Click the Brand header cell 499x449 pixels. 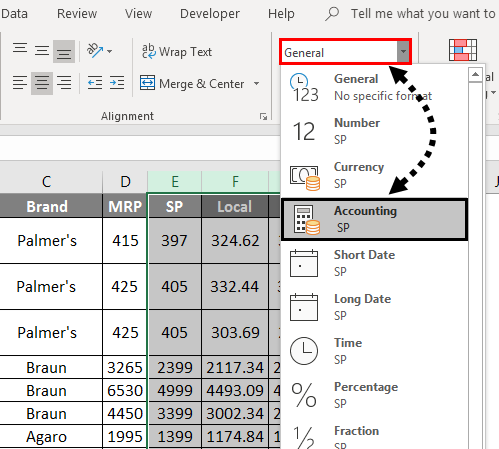[51, 206]
